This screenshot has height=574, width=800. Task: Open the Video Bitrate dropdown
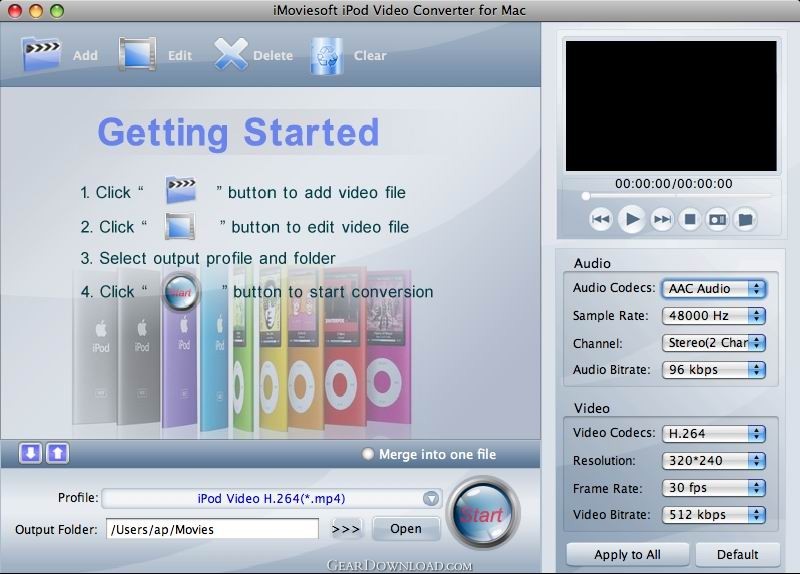714,515
